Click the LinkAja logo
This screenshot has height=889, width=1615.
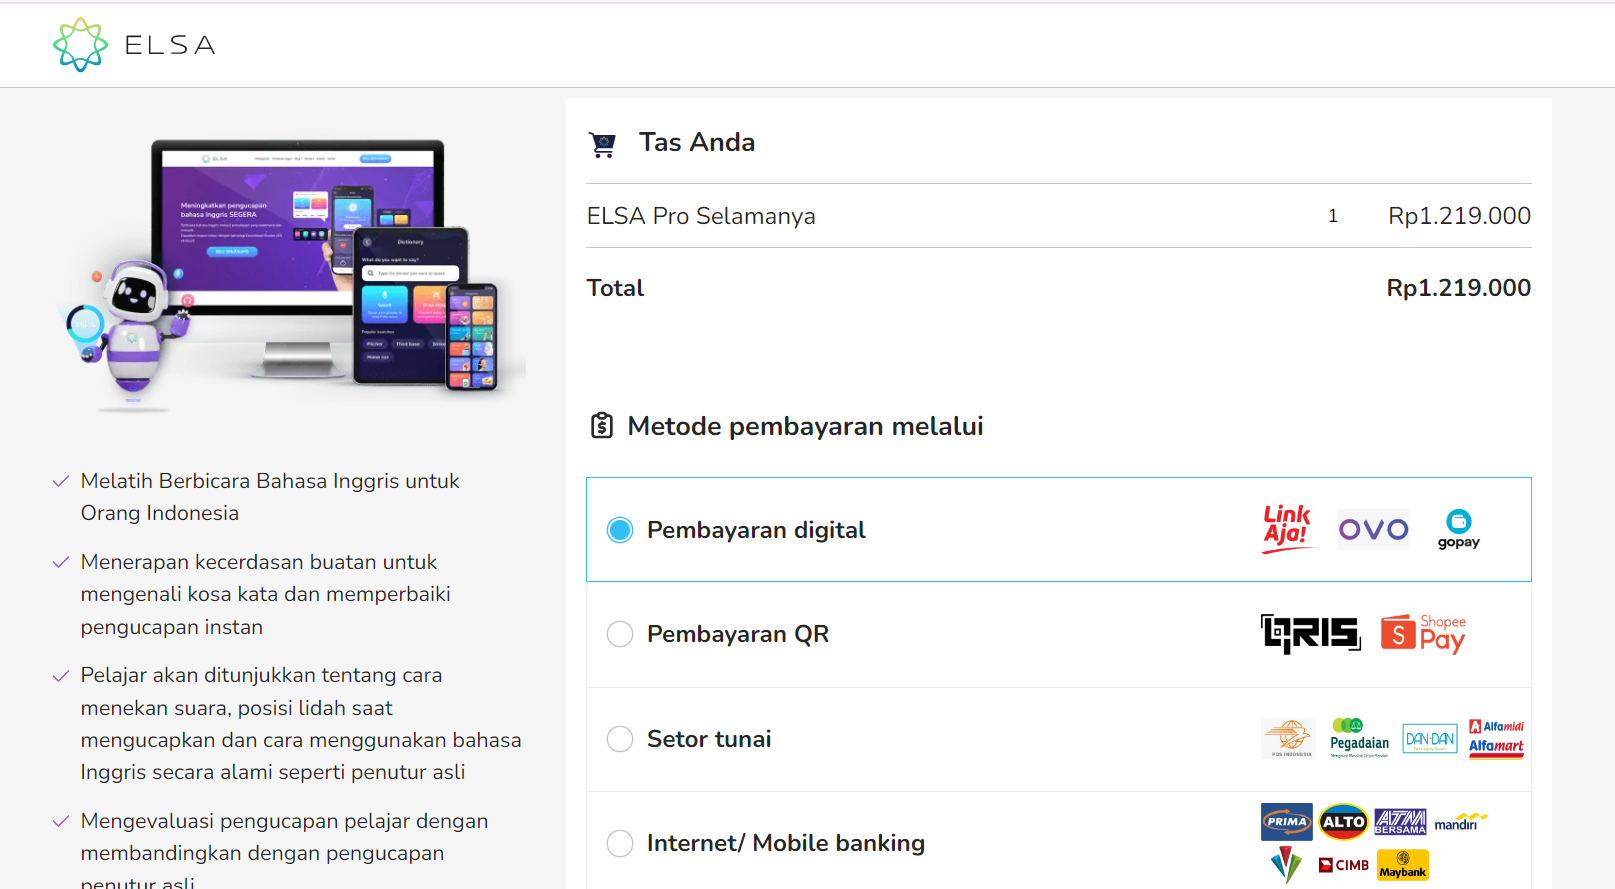(1286, 528)
